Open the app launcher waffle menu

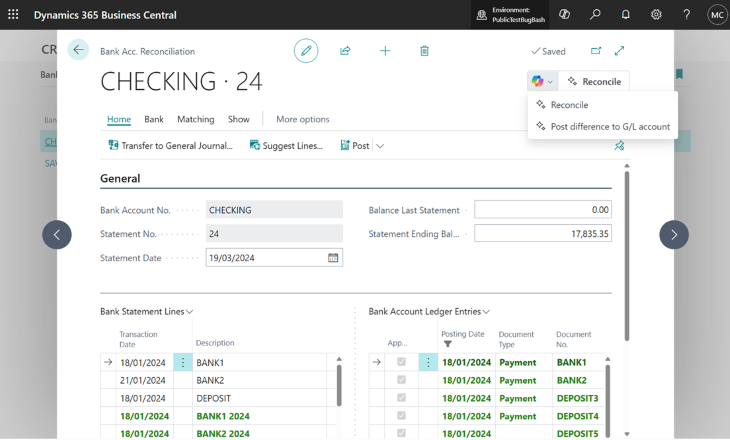[13, 14]
